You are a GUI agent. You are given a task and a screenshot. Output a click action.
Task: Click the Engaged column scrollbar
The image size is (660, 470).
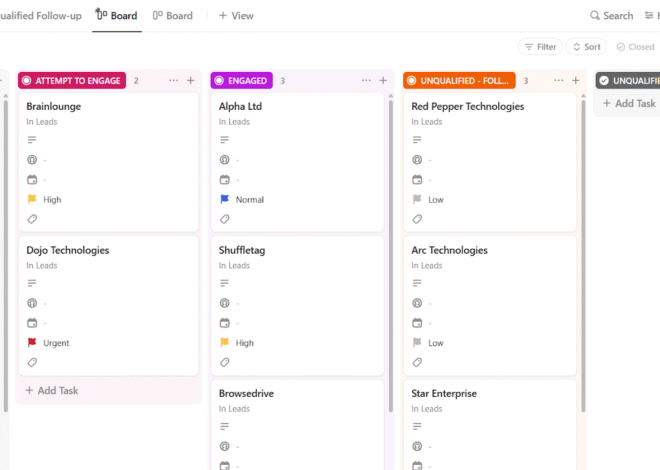pyautogui.click(x=391, y=254)
